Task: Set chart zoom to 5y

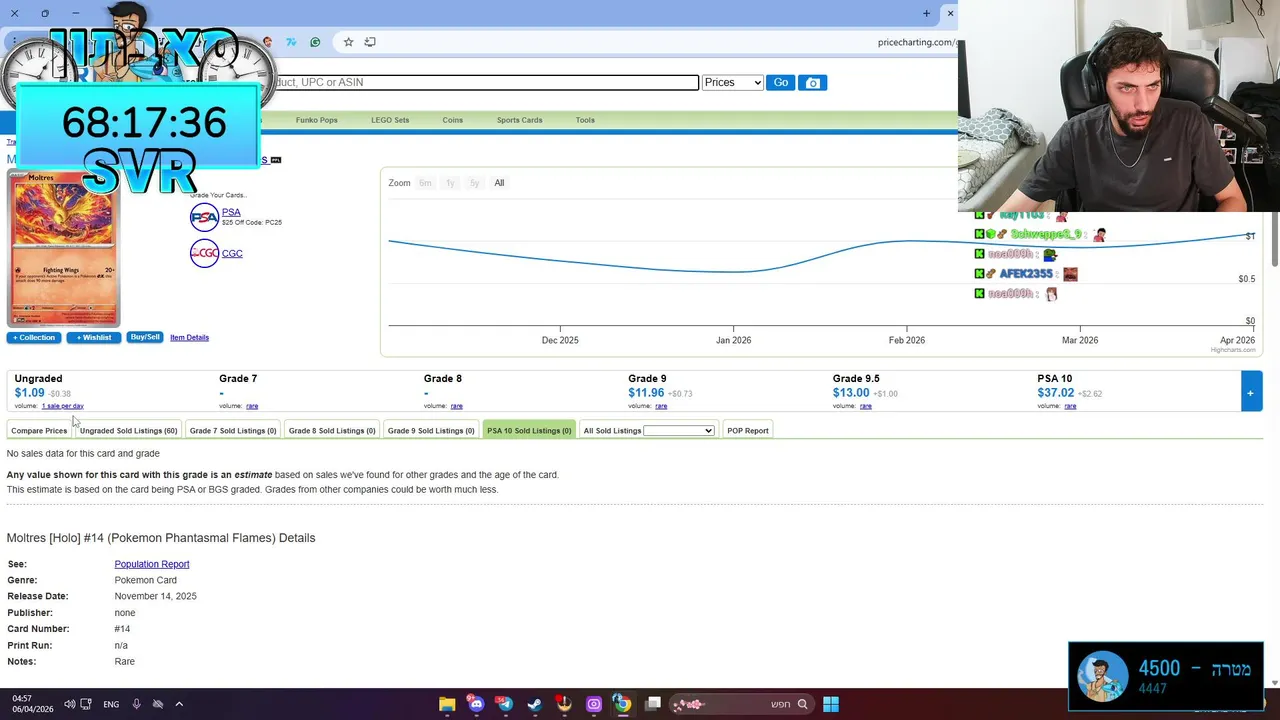Action: click(474, 183)
